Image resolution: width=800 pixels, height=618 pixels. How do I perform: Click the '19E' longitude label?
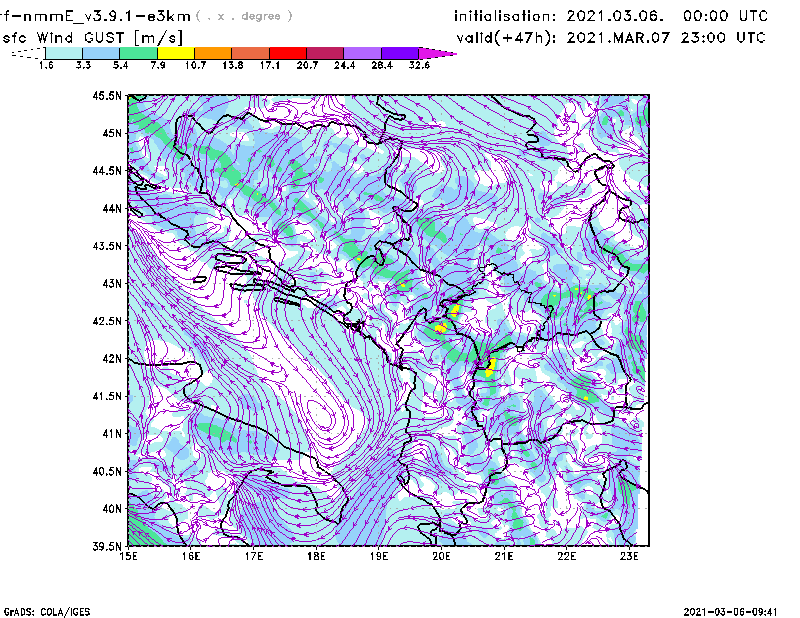coord(379,556)
